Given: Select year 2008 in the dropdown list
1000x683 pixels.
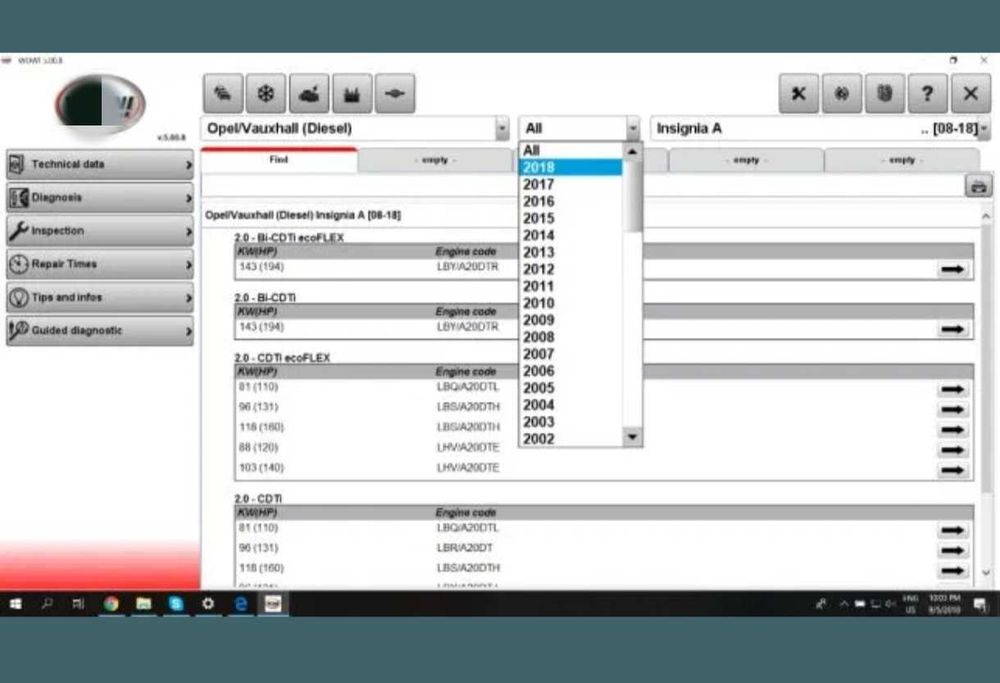Looking at the screenshot, I should [571, 337].
